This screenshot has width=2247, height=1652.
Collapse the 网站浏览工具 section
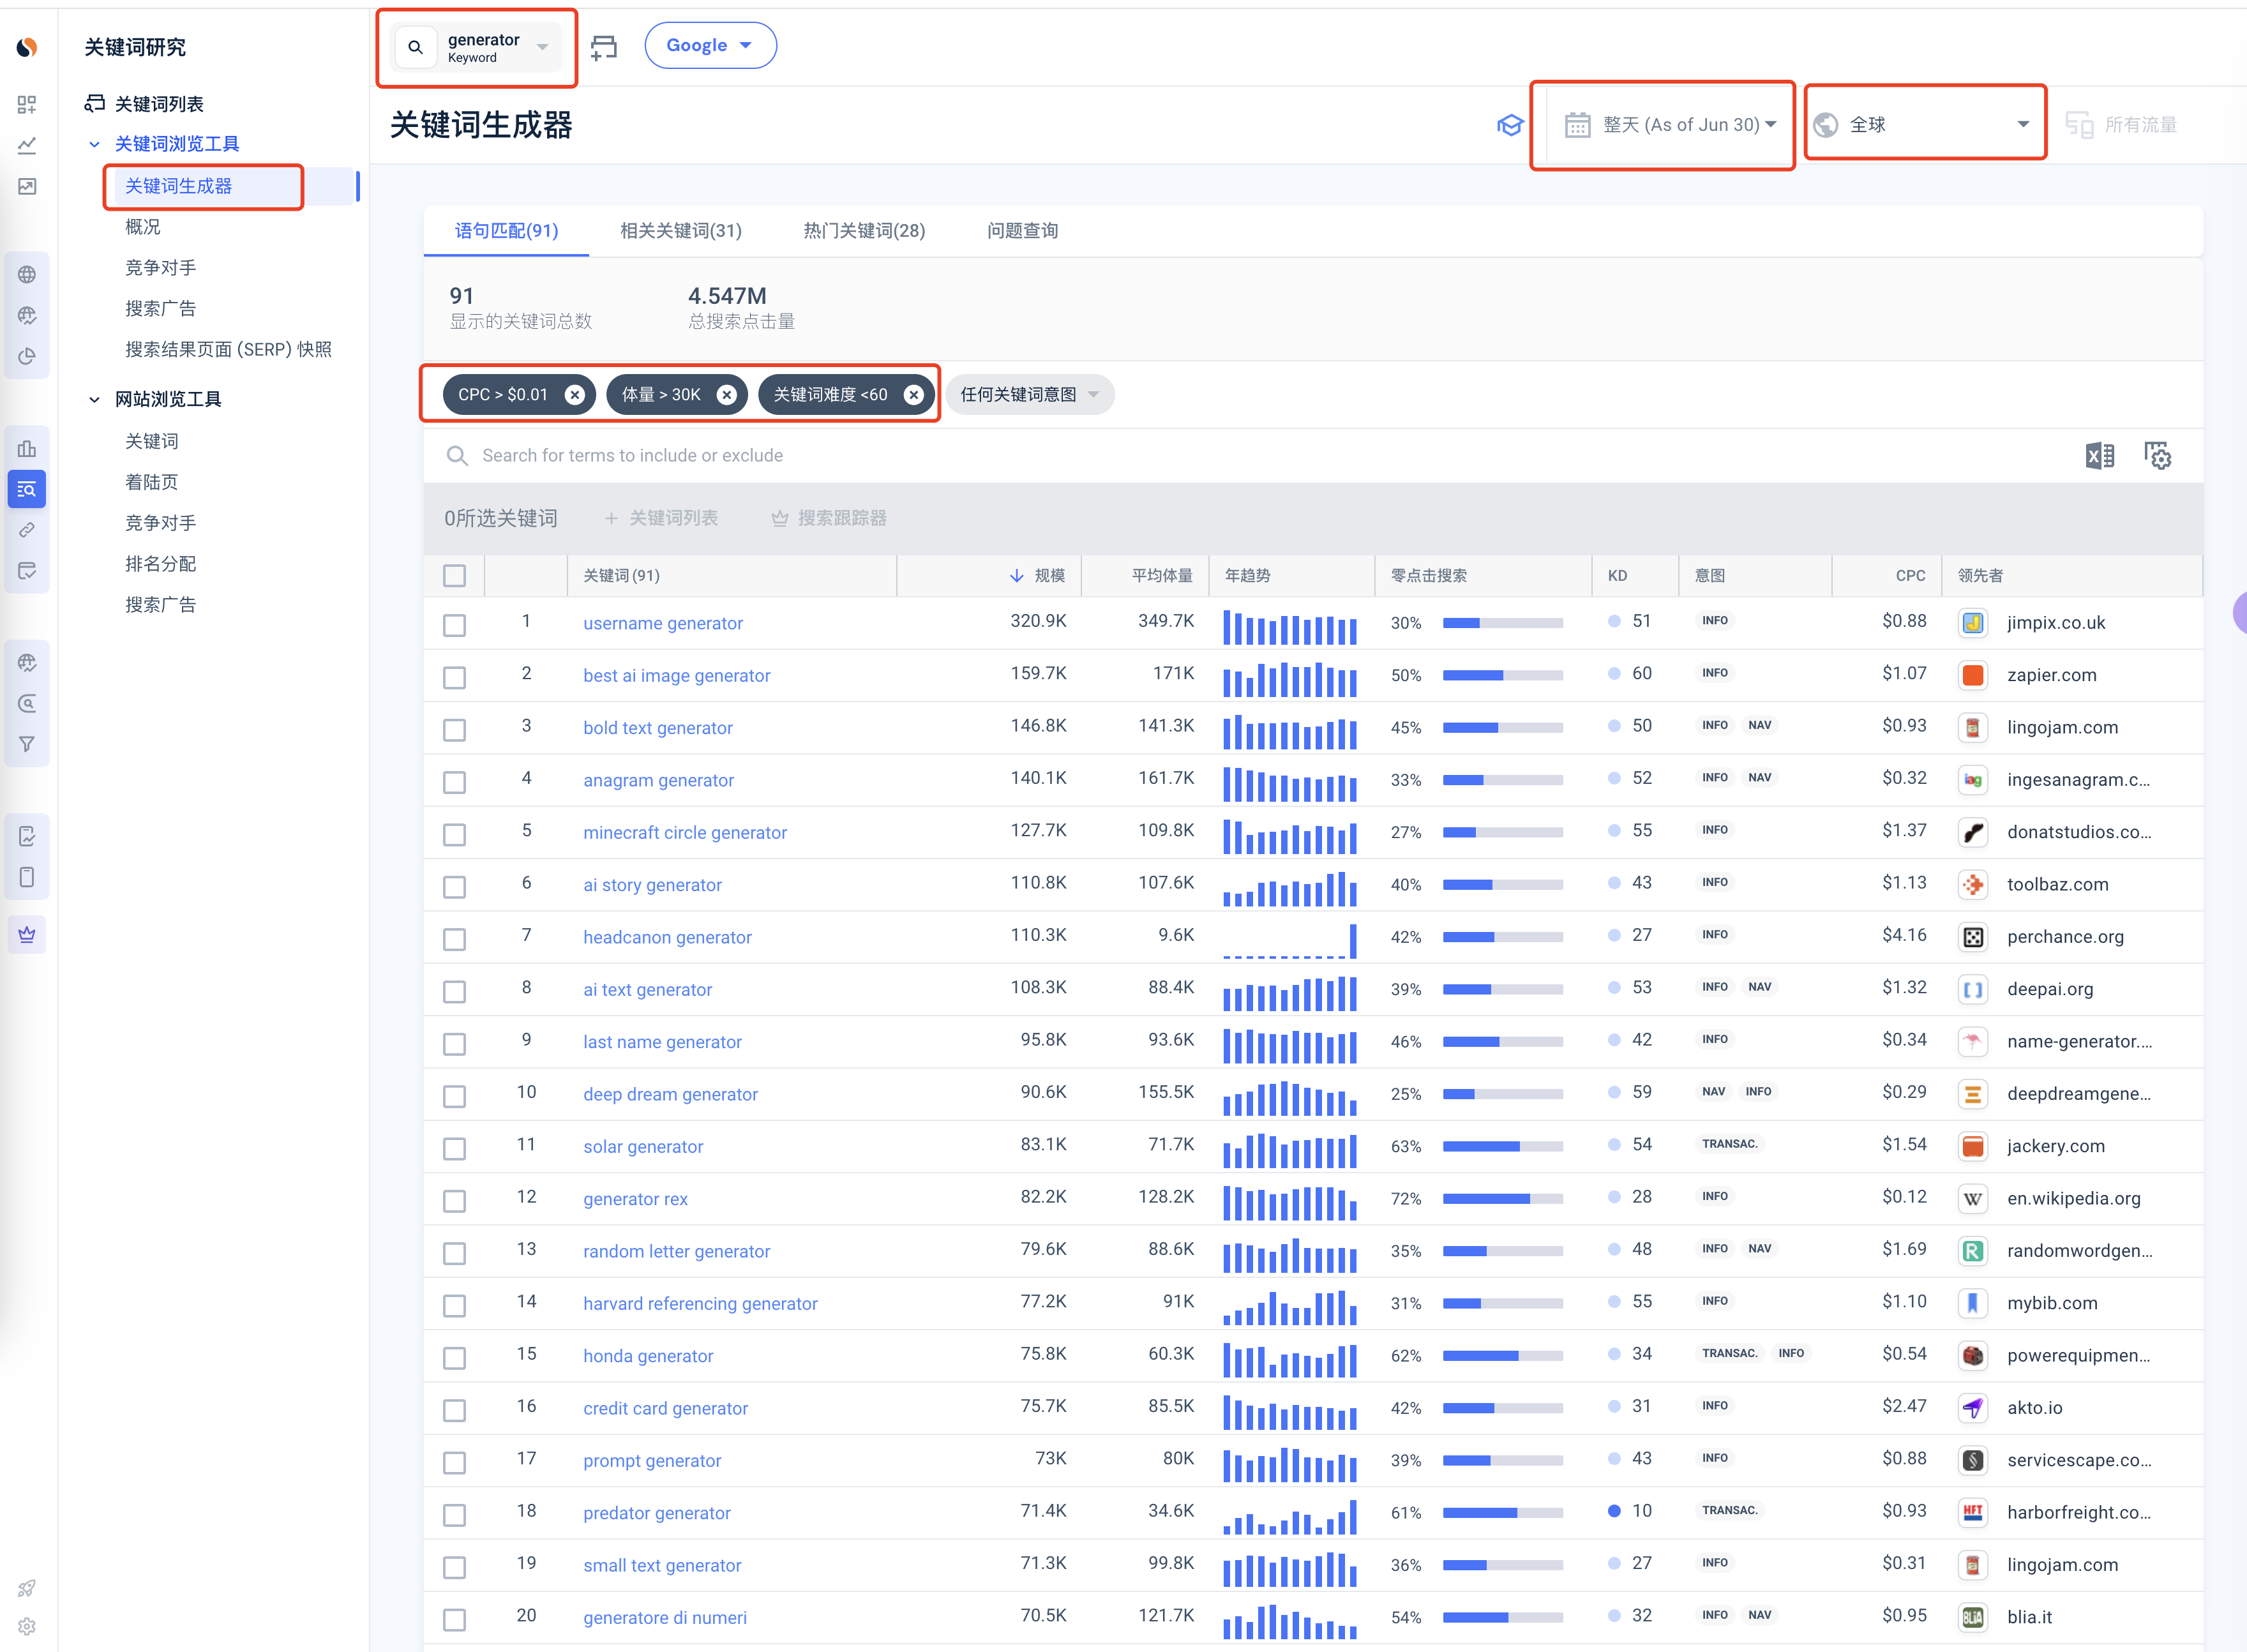pyautogui.click(x=94, y=400)
